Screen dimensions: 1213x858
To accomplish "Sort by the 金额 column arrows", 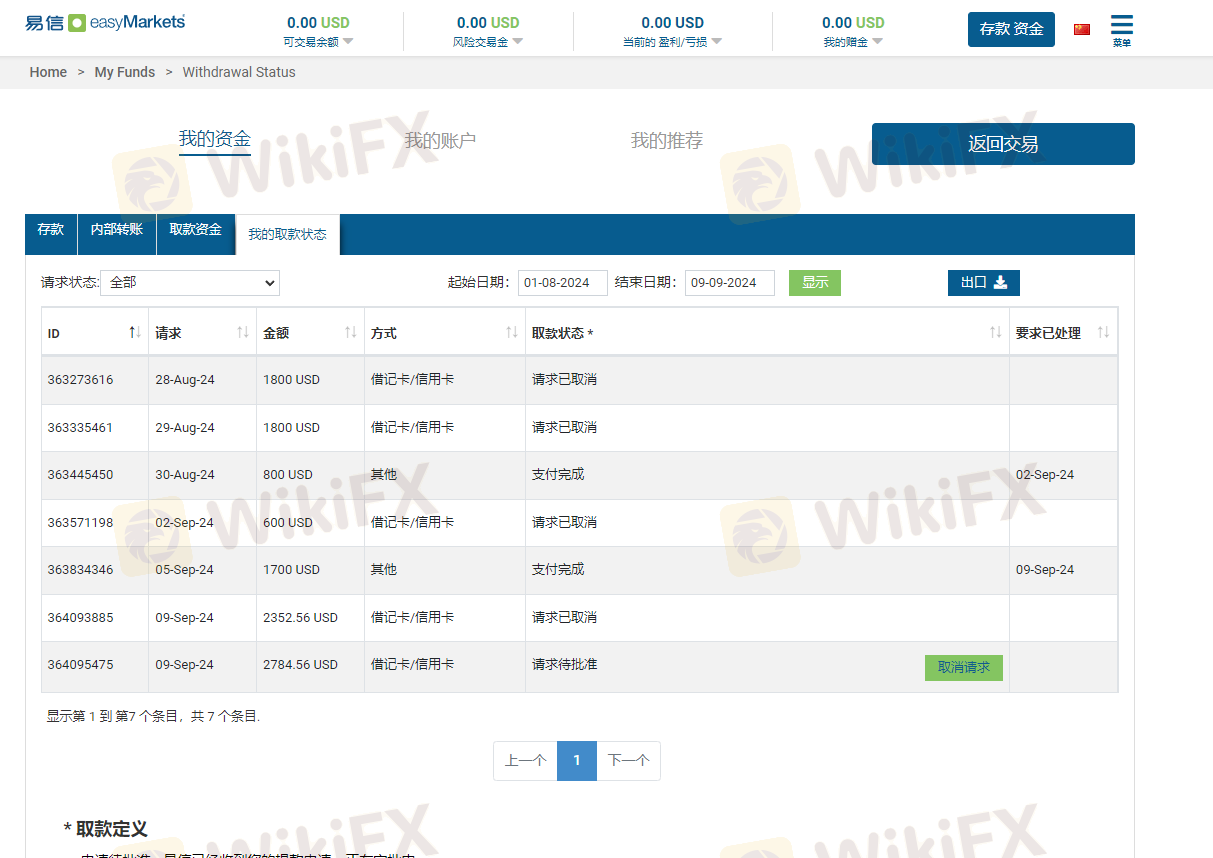I will click(351, 332).
